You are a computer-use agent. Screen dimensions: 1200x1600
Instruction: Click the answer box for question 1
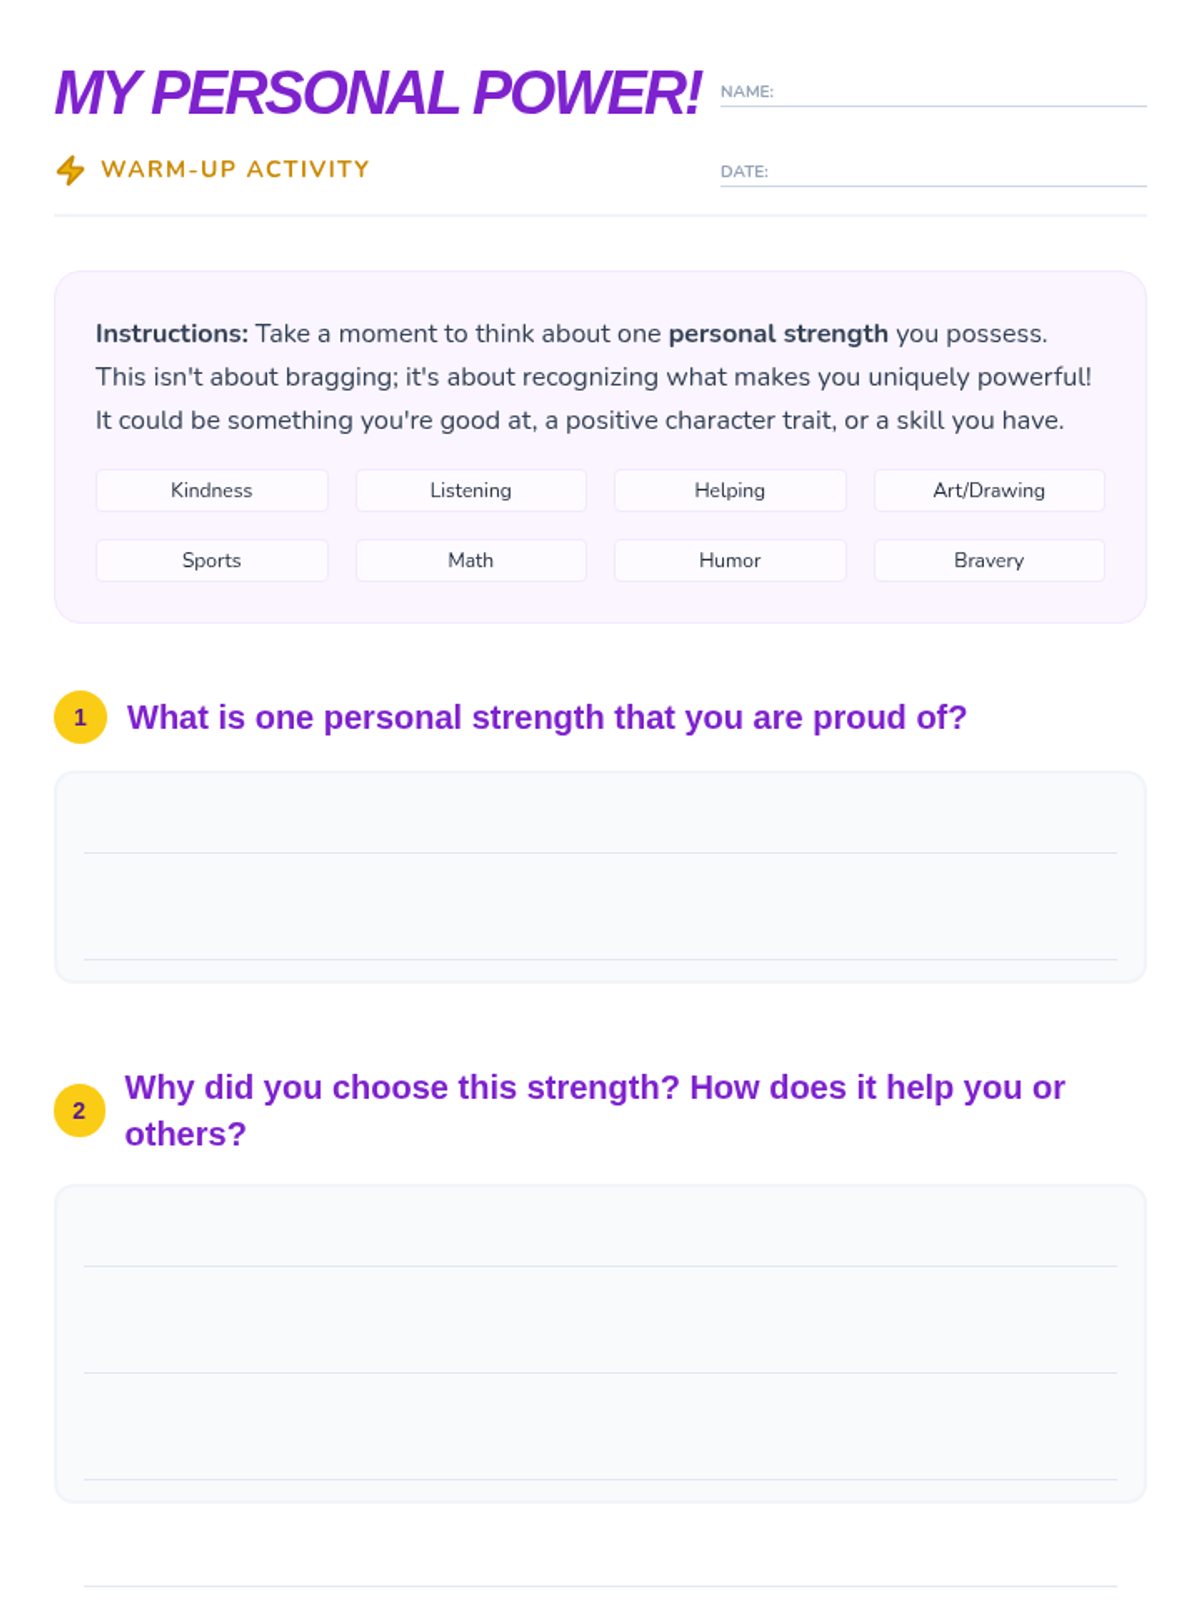pyautogui.click(x=600, y=876)
